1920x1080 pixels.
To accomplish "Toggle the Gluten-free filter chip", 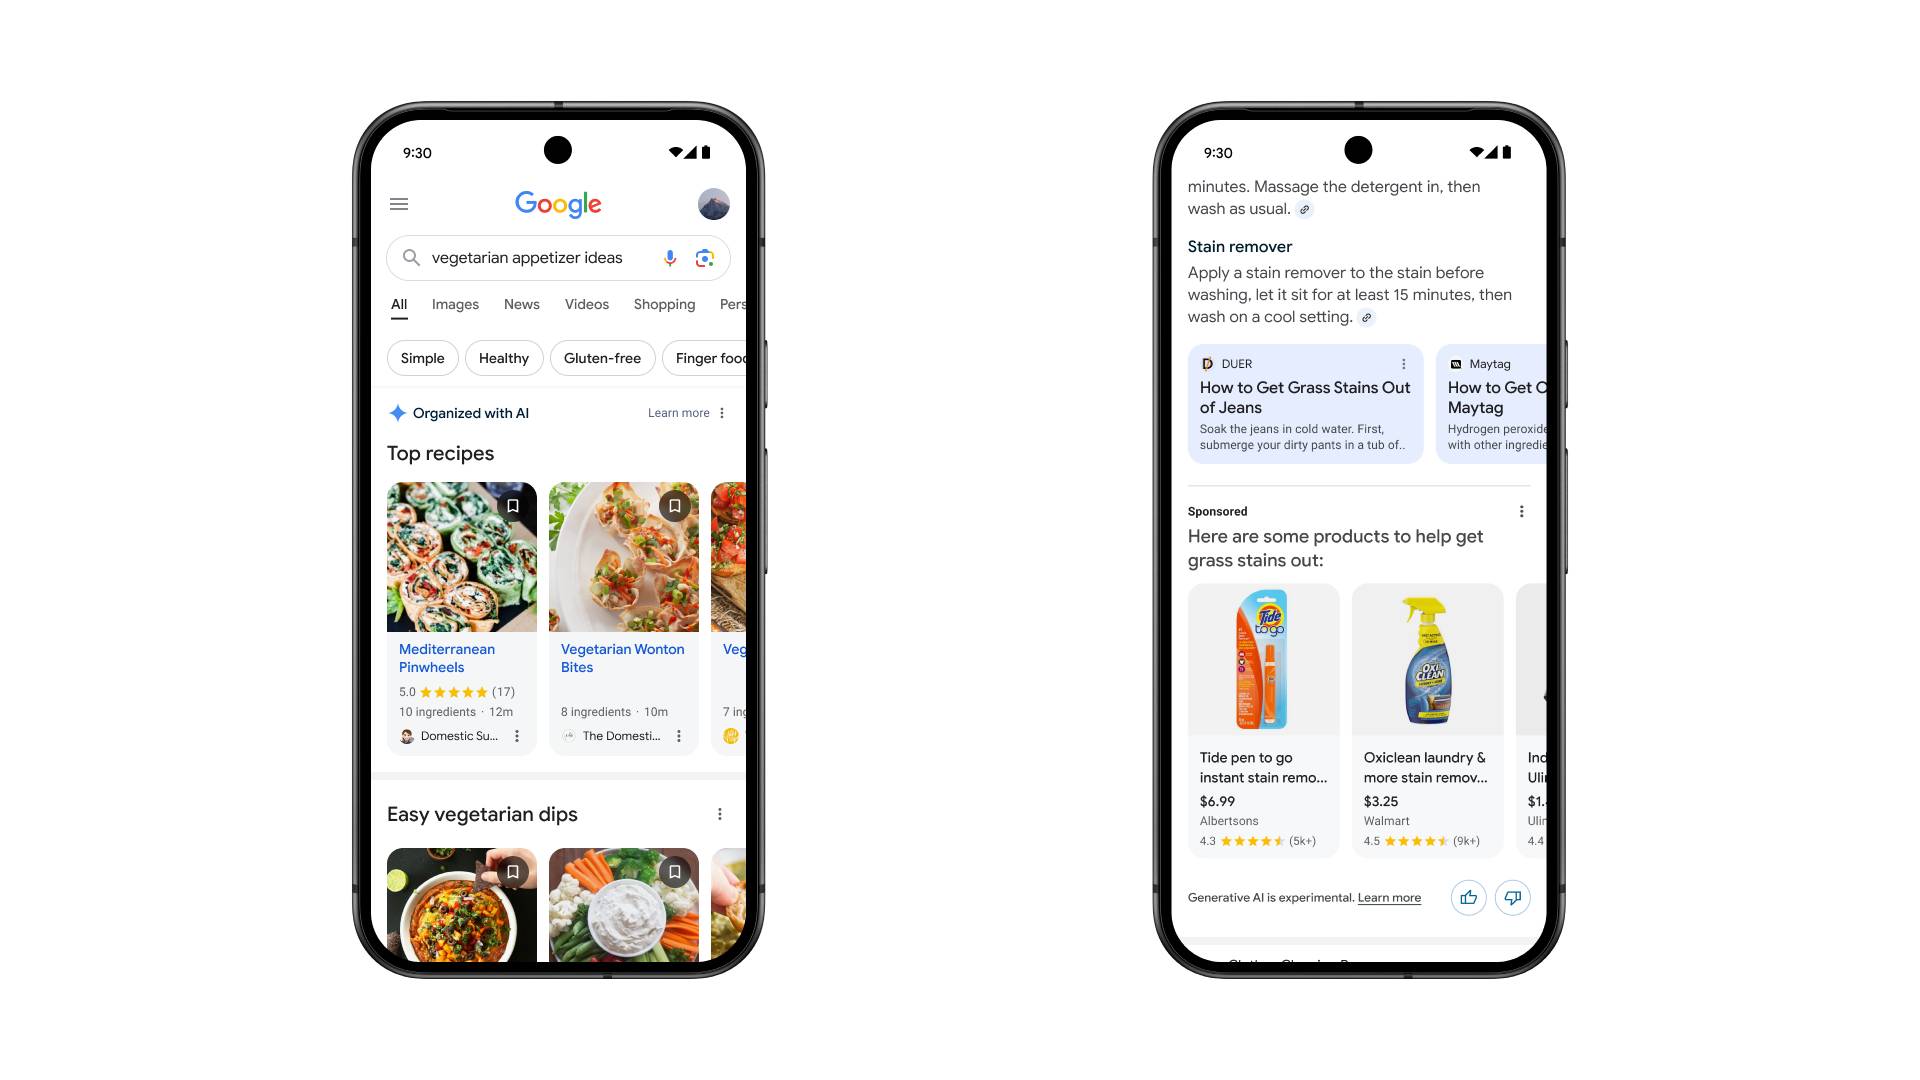I will (x=603, y=357).
